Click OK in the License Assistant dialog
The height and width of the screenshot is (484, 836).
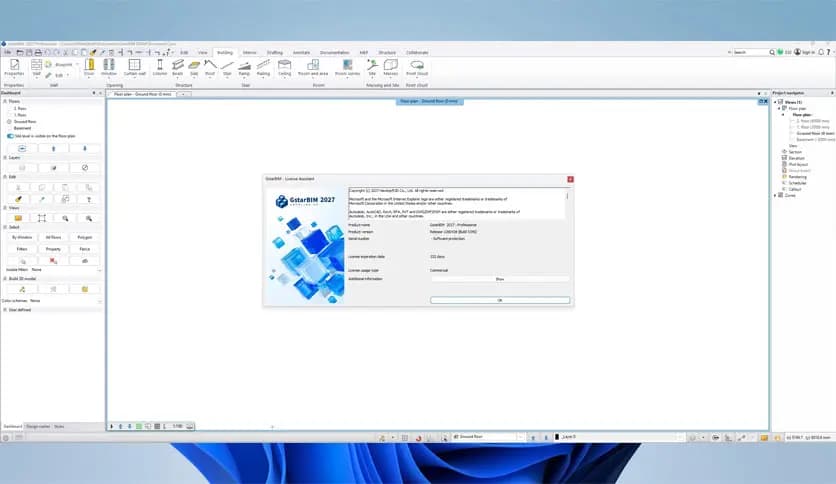500,300
